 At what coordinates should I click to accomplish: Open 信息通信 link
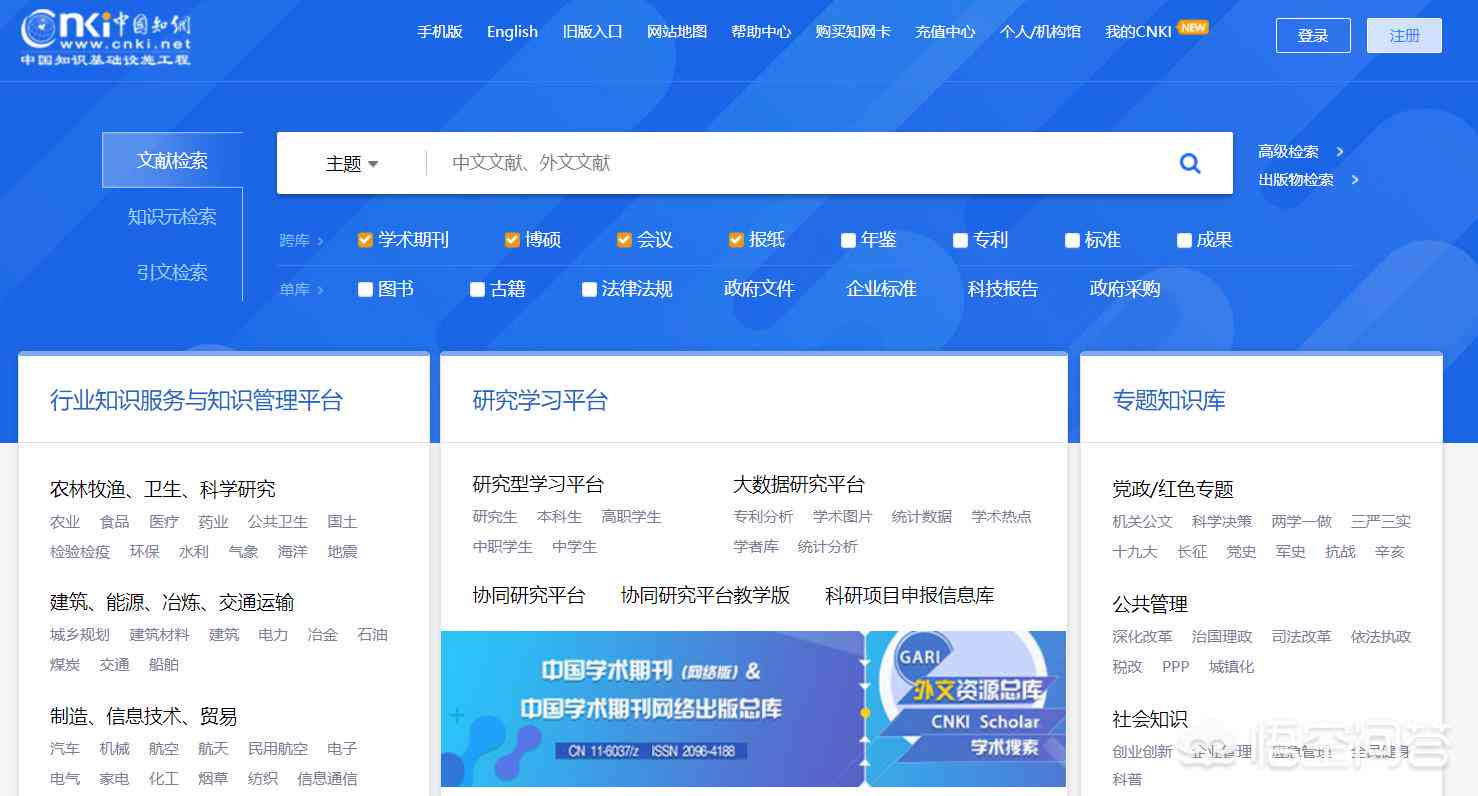[327, 779]
